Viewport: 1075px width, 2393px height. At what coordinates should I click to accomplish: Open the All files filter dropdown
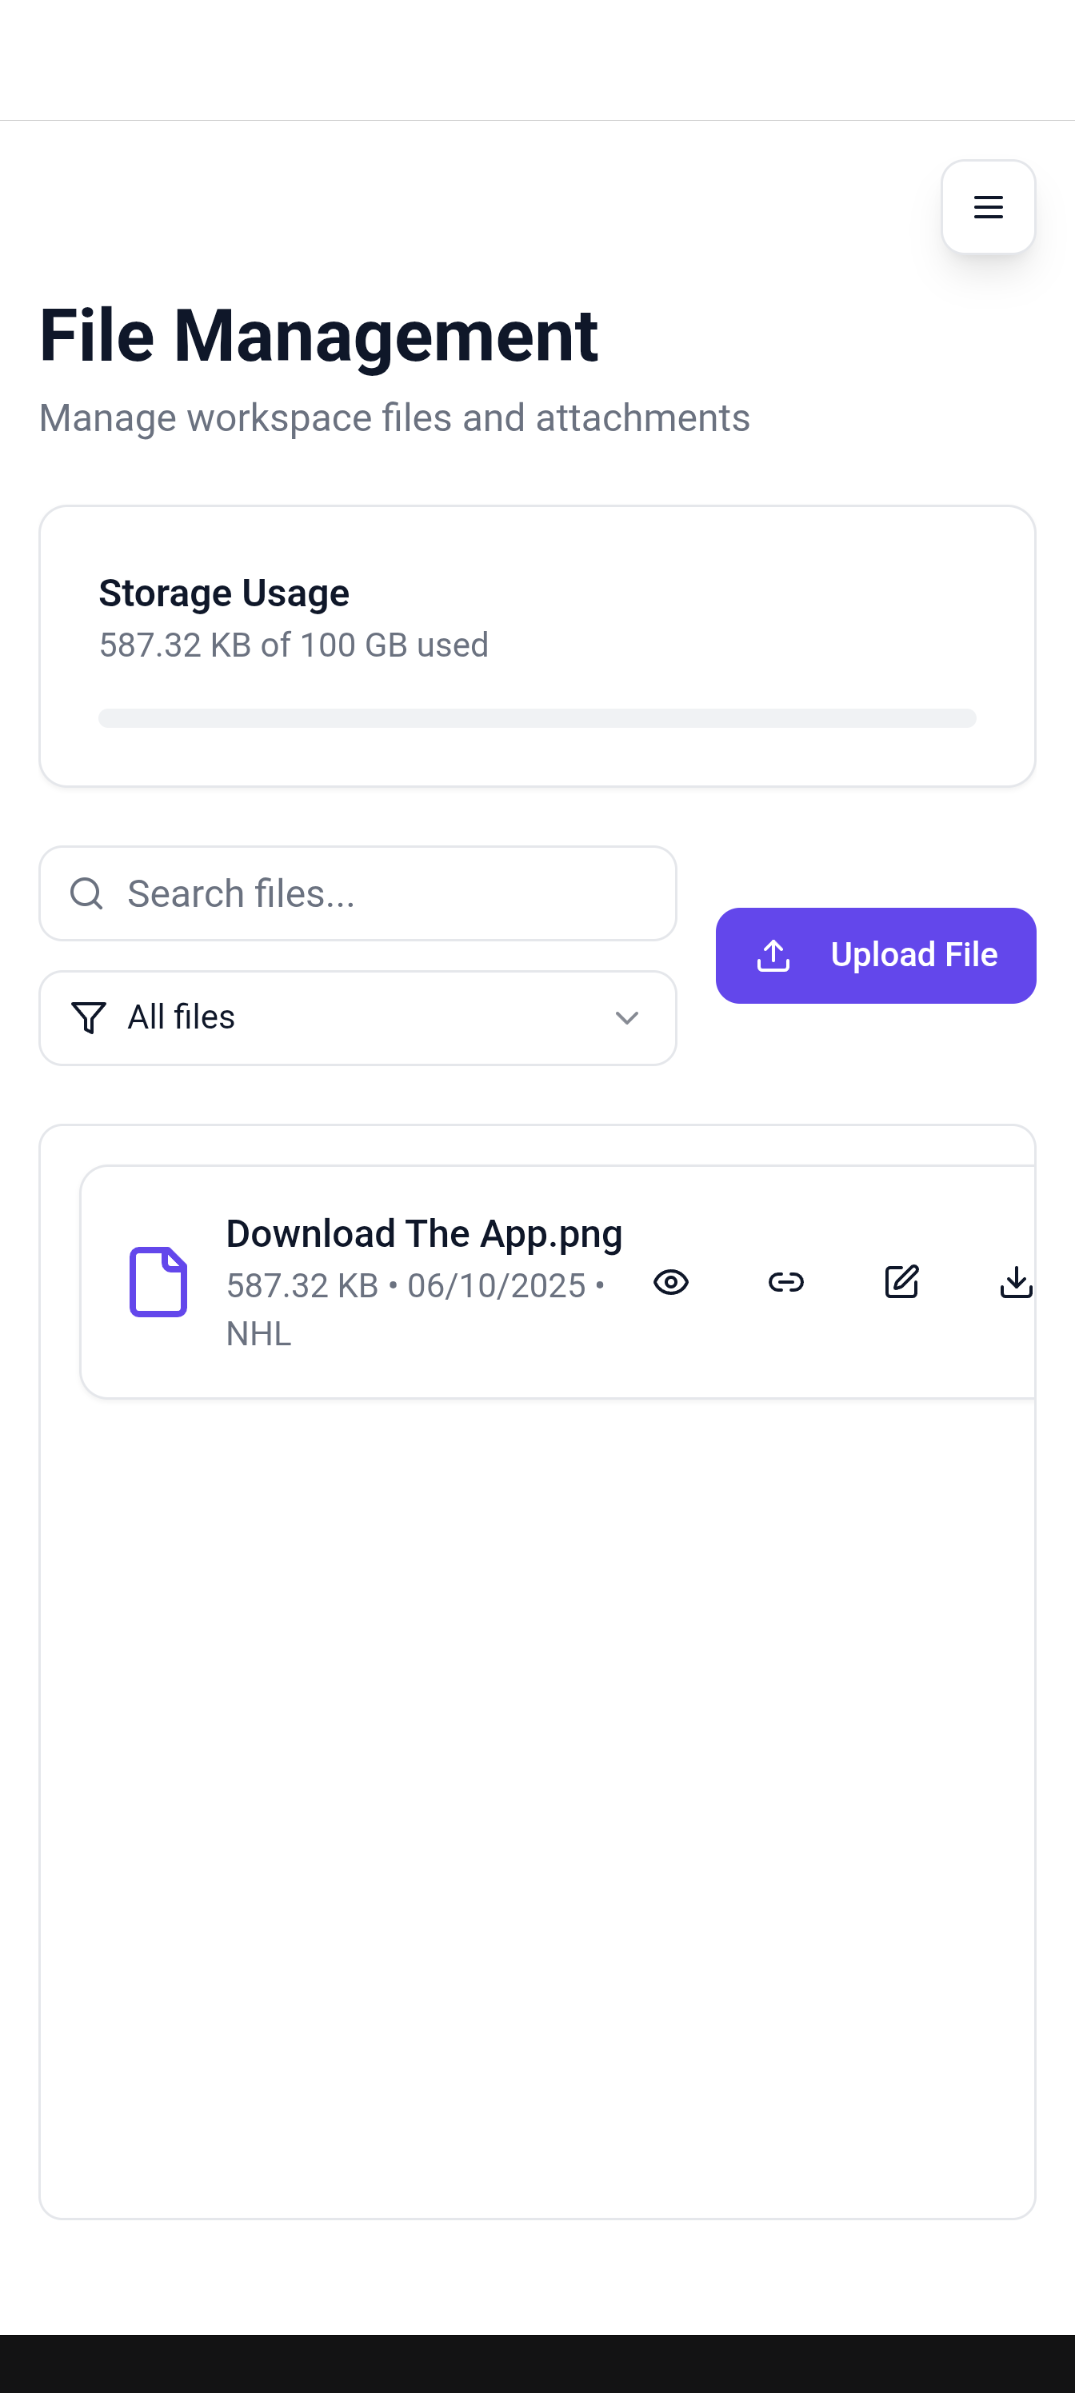[x=358, y=1018]
